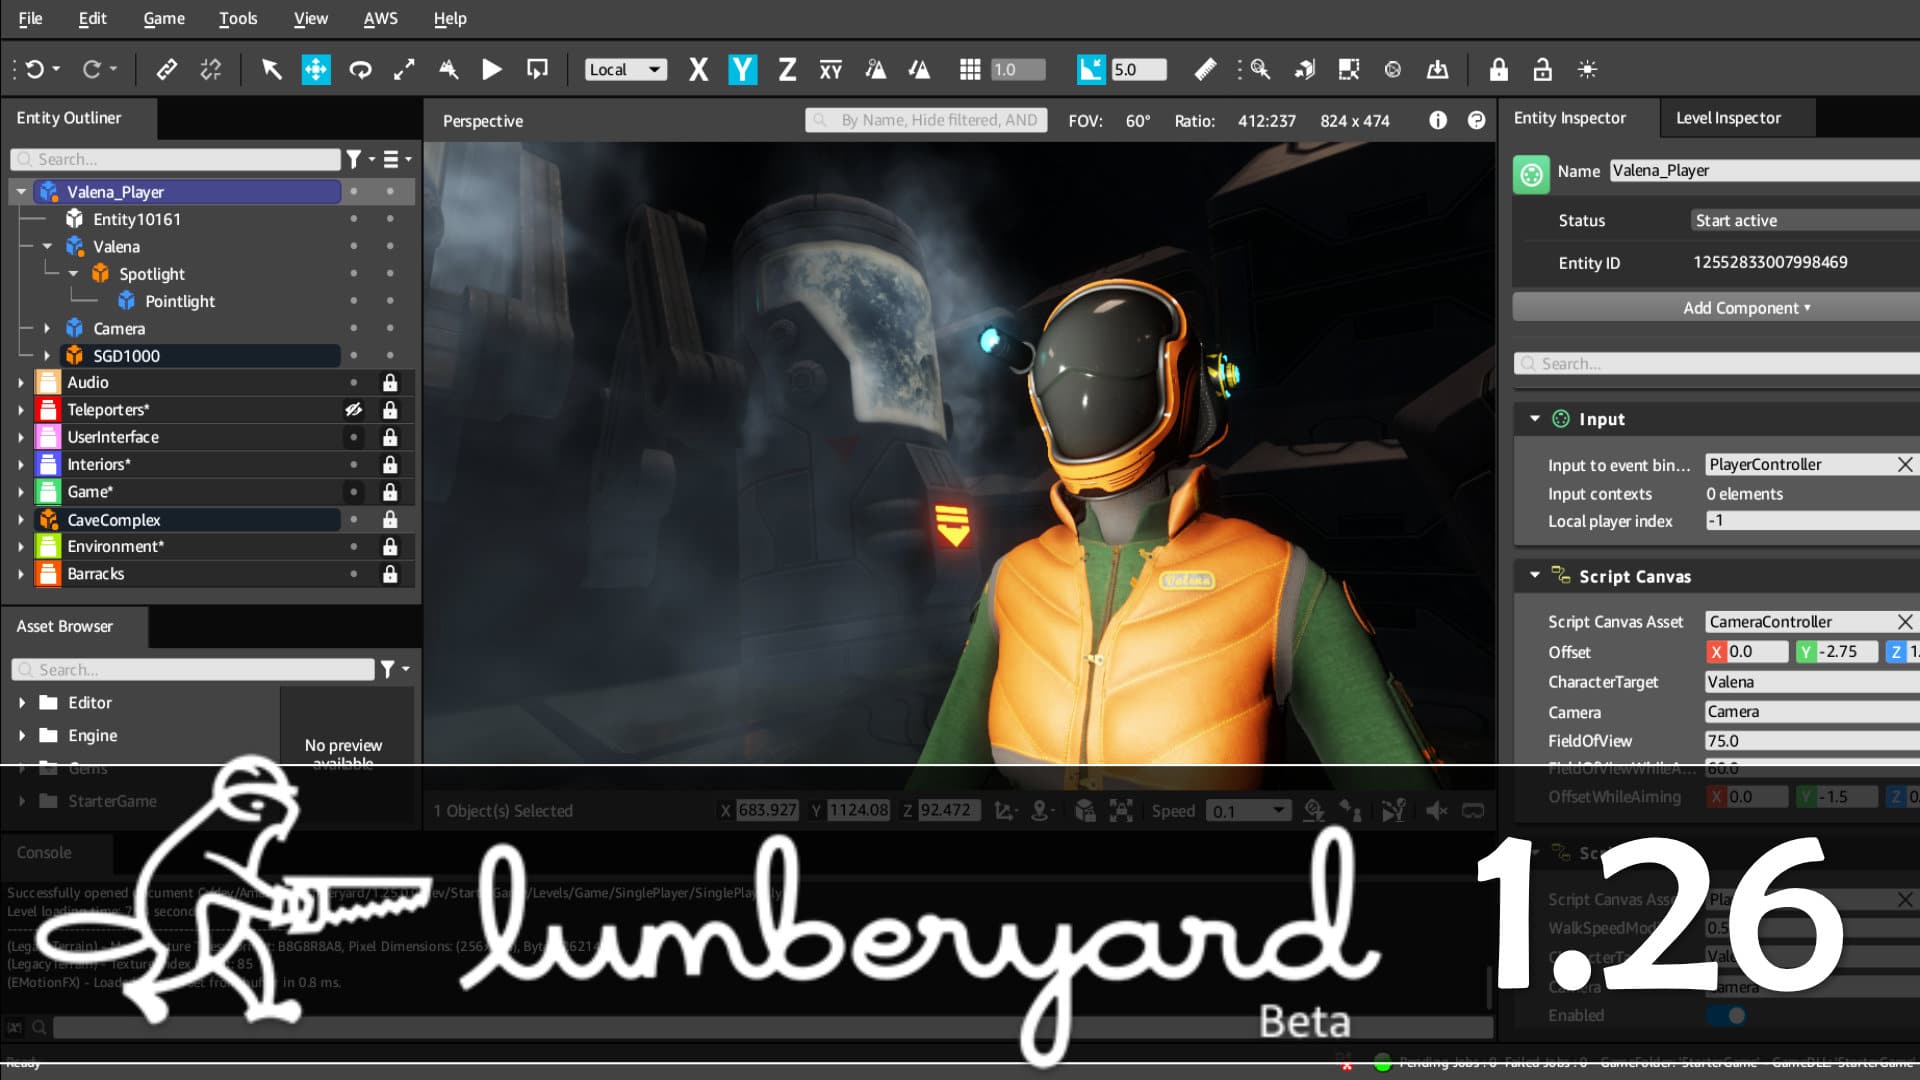The width and height of the screenshot is (1920, 1080).
Task: Select the Scale tool in the toolbar
Action: [x=405, y=70]
